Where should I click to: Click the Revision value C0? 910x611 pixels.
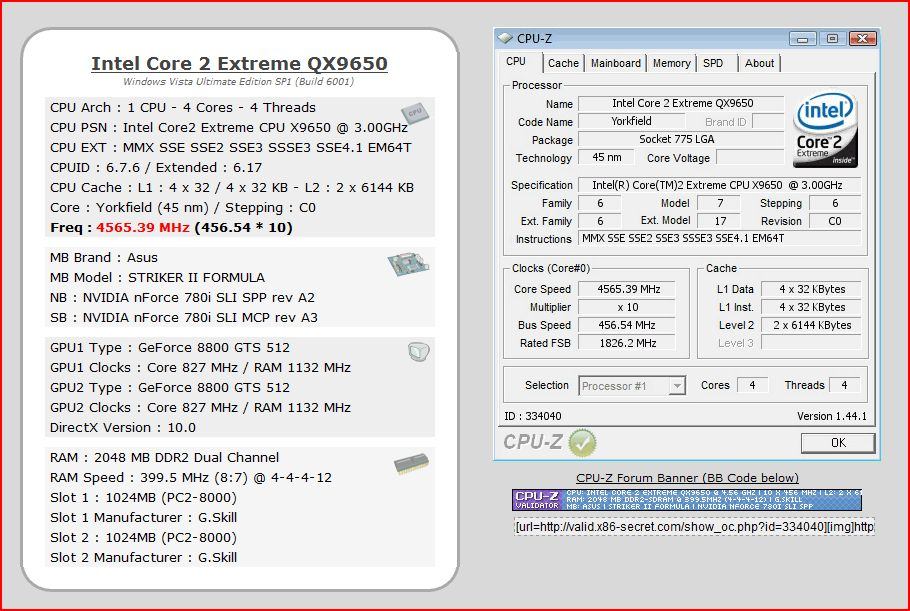tap(835, 221)
